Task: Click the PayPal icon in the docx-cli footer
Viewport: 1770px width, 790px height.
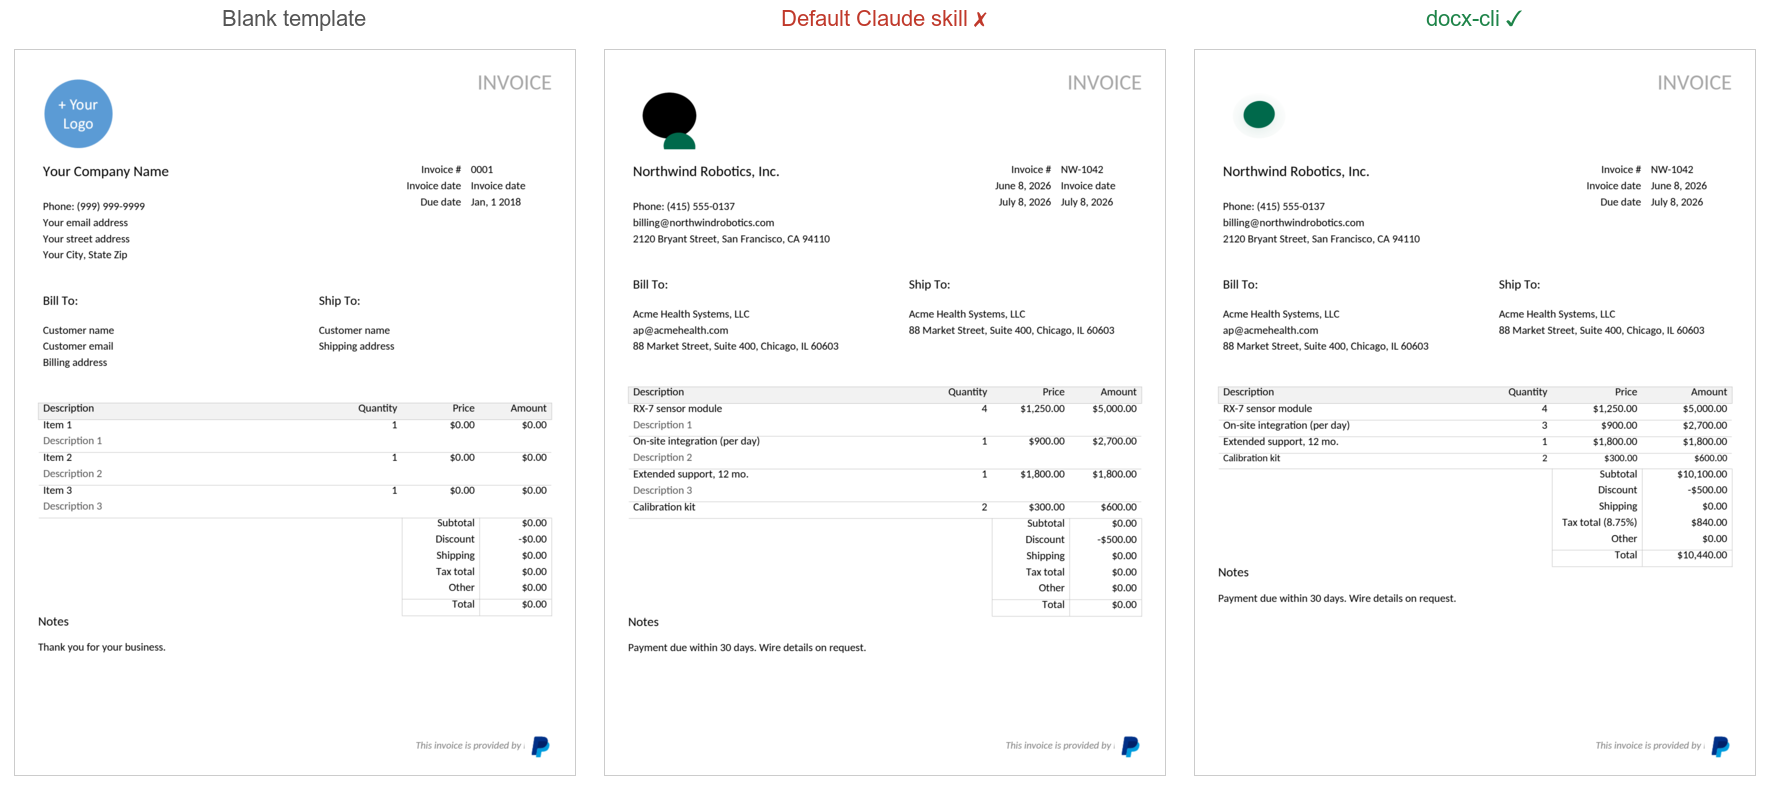Action: pyautogui.click(x=1720, y=746)
